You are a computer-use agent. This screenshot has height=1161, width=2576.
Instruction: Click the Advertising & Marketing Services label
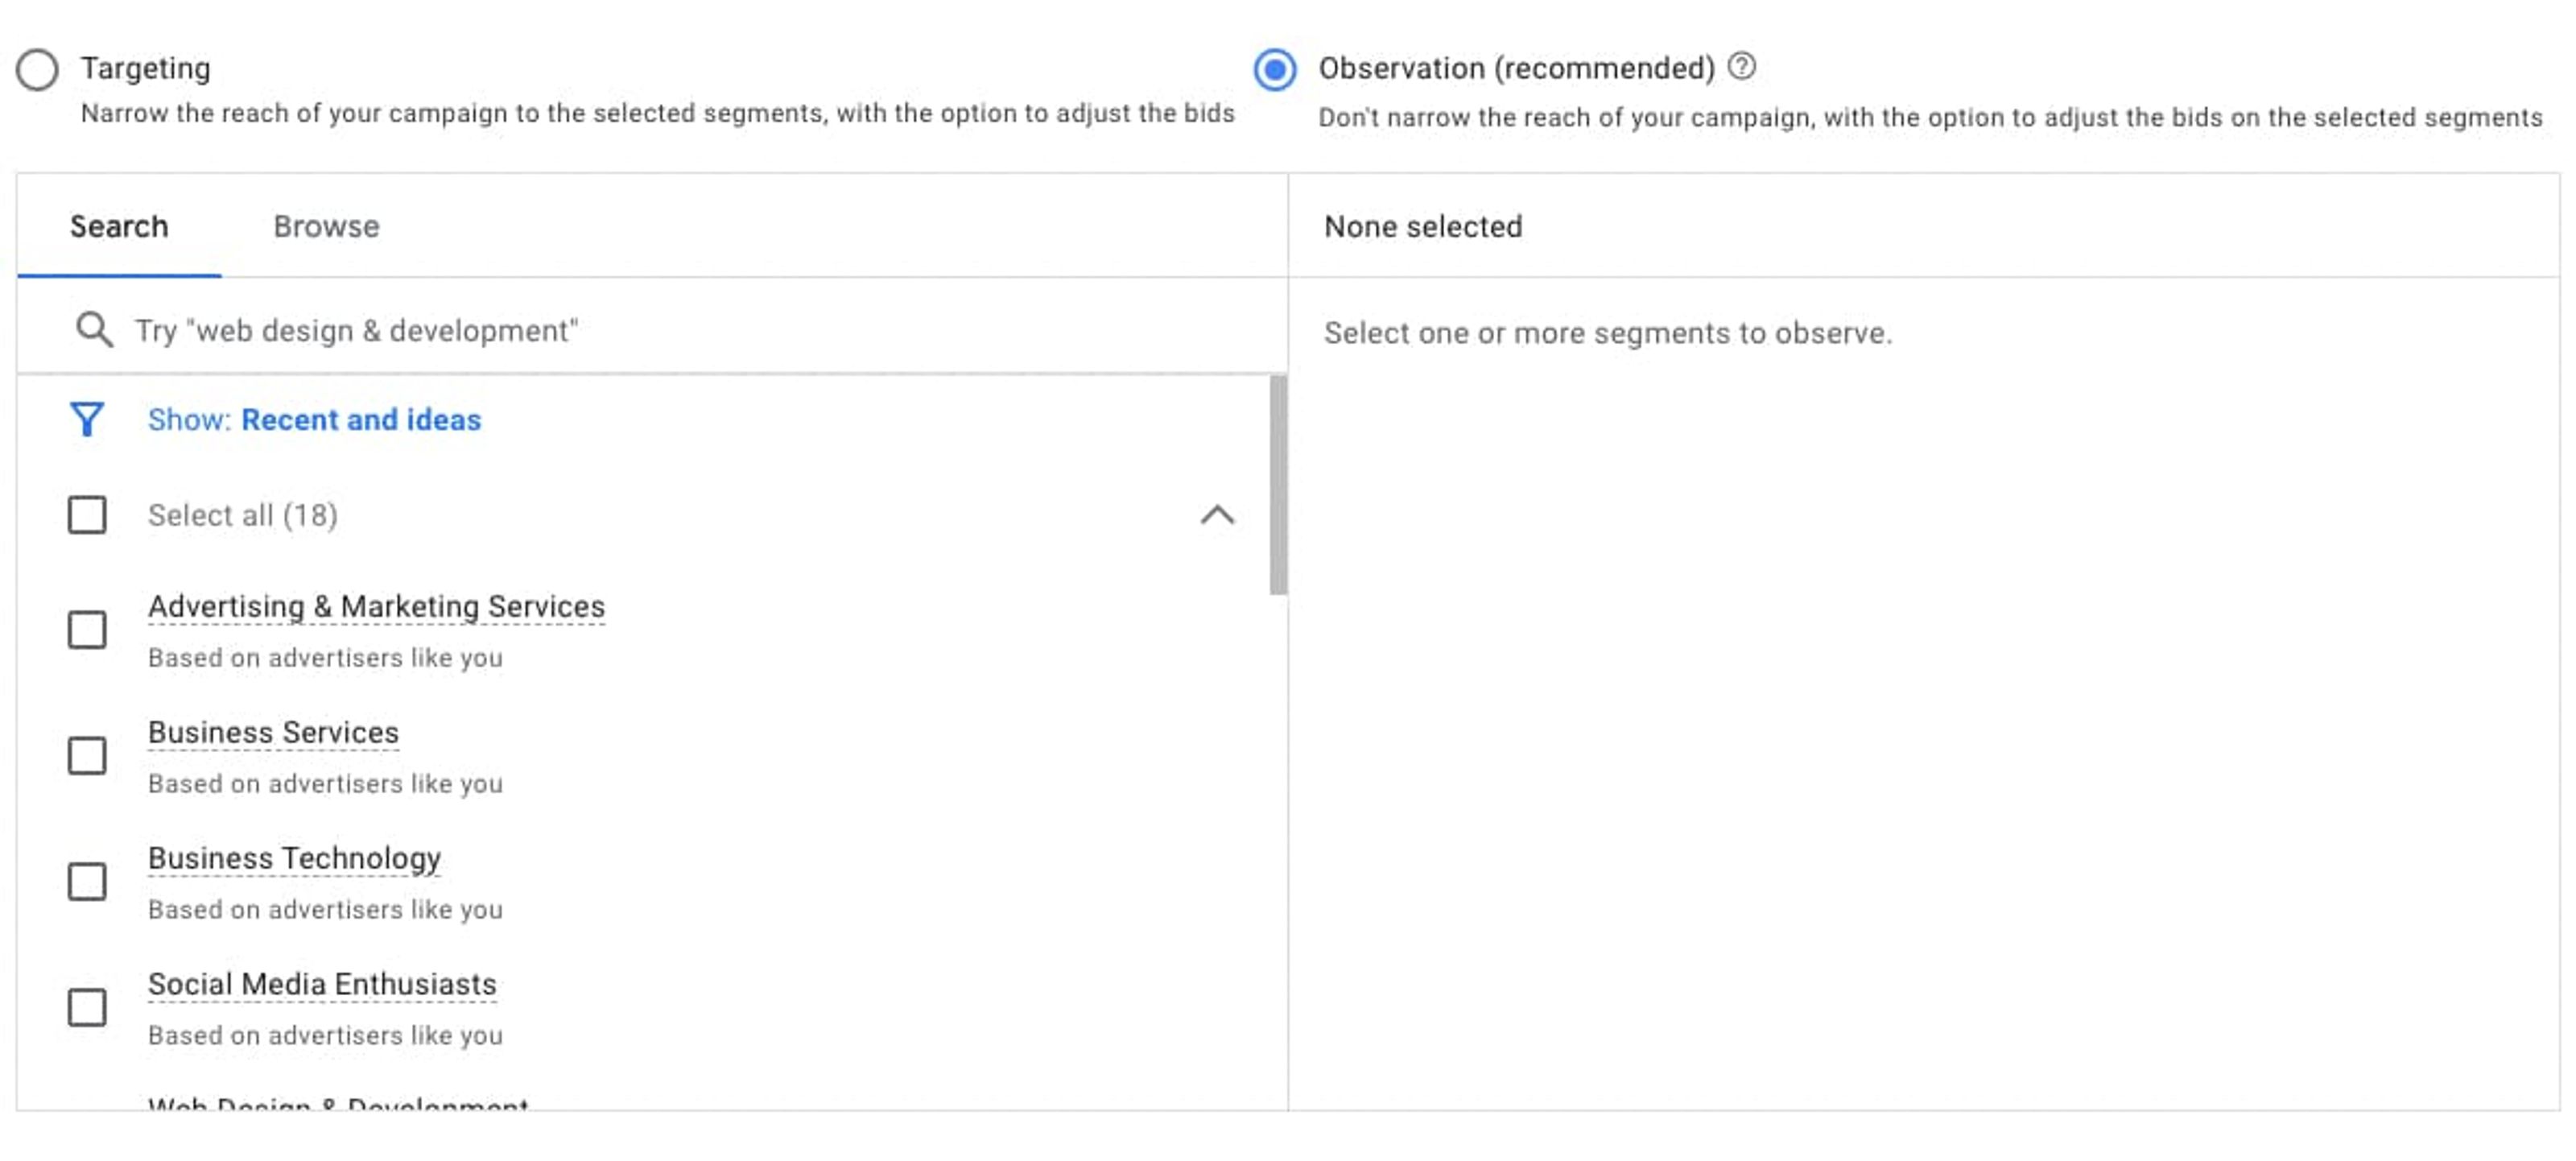coord(376,606)
